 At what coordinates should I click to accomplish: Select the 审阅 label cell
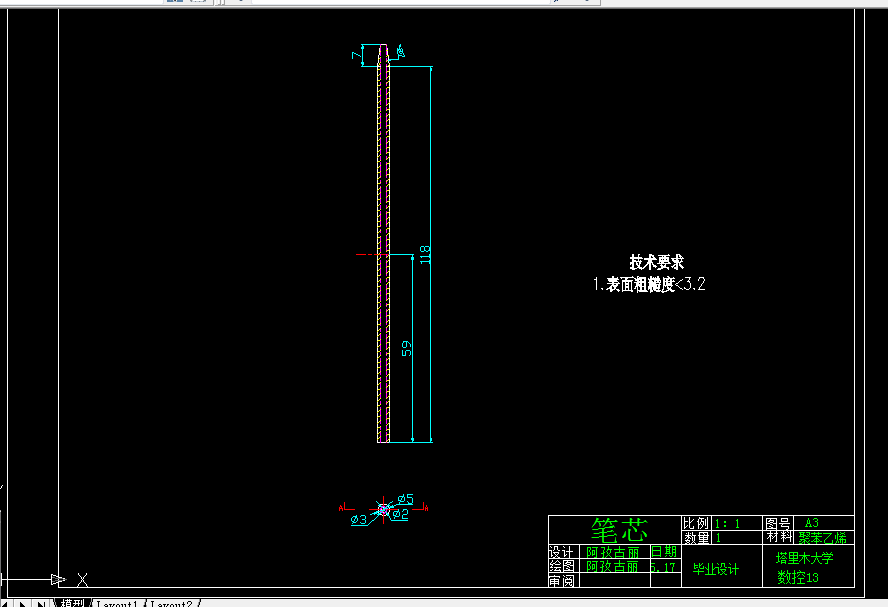[x=562, y=580]
